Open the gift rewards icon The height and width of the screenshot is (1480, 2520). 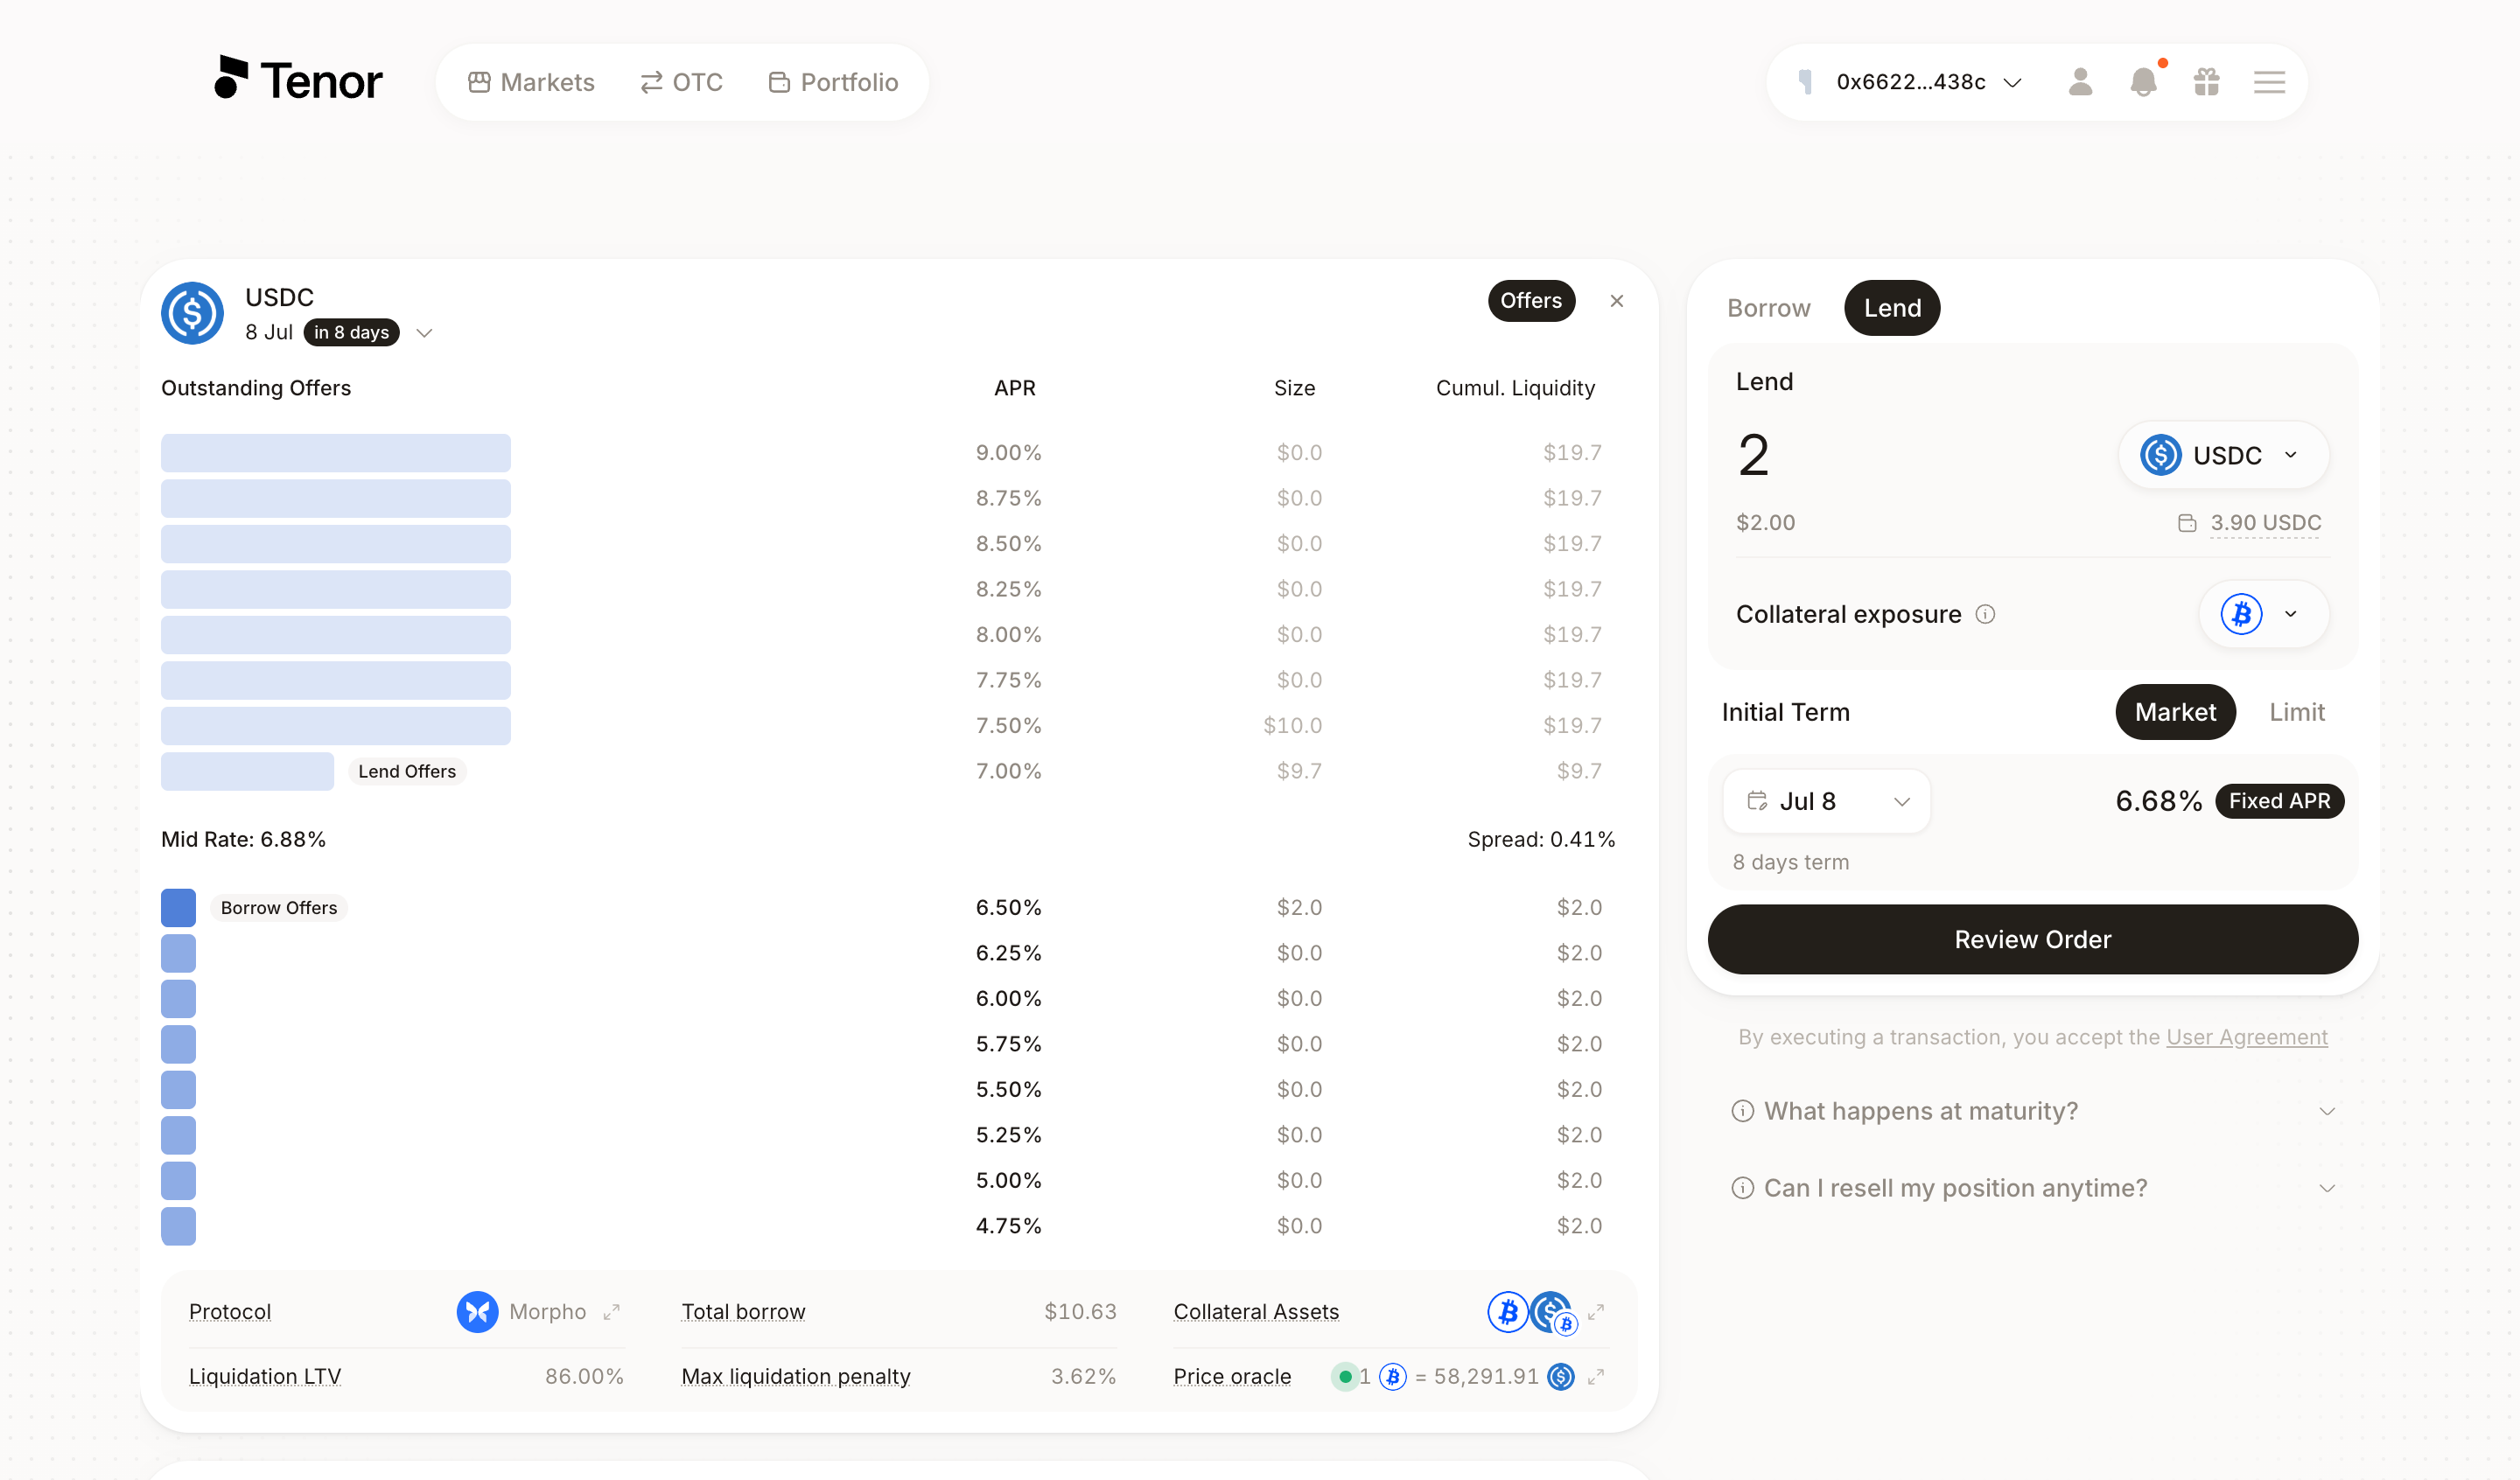[2207, 82]
